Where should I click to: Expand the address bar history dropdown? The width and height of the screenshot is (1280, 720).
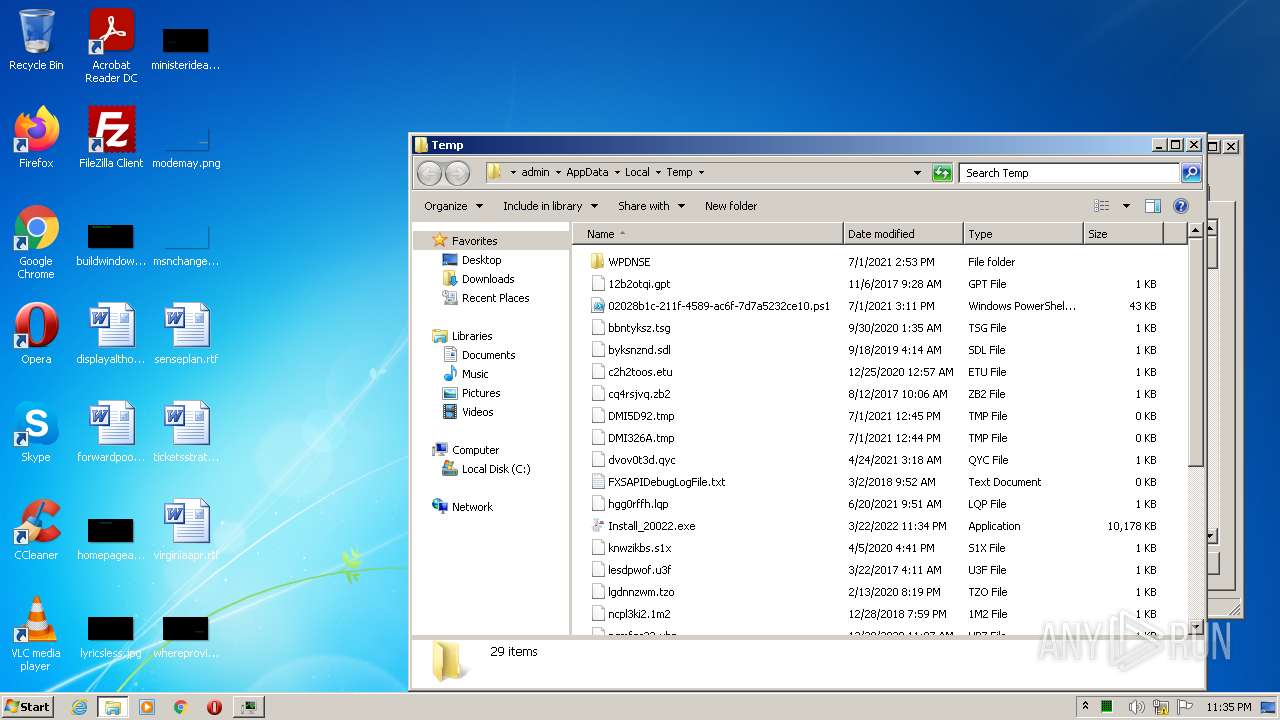click(x=917, y=173)
